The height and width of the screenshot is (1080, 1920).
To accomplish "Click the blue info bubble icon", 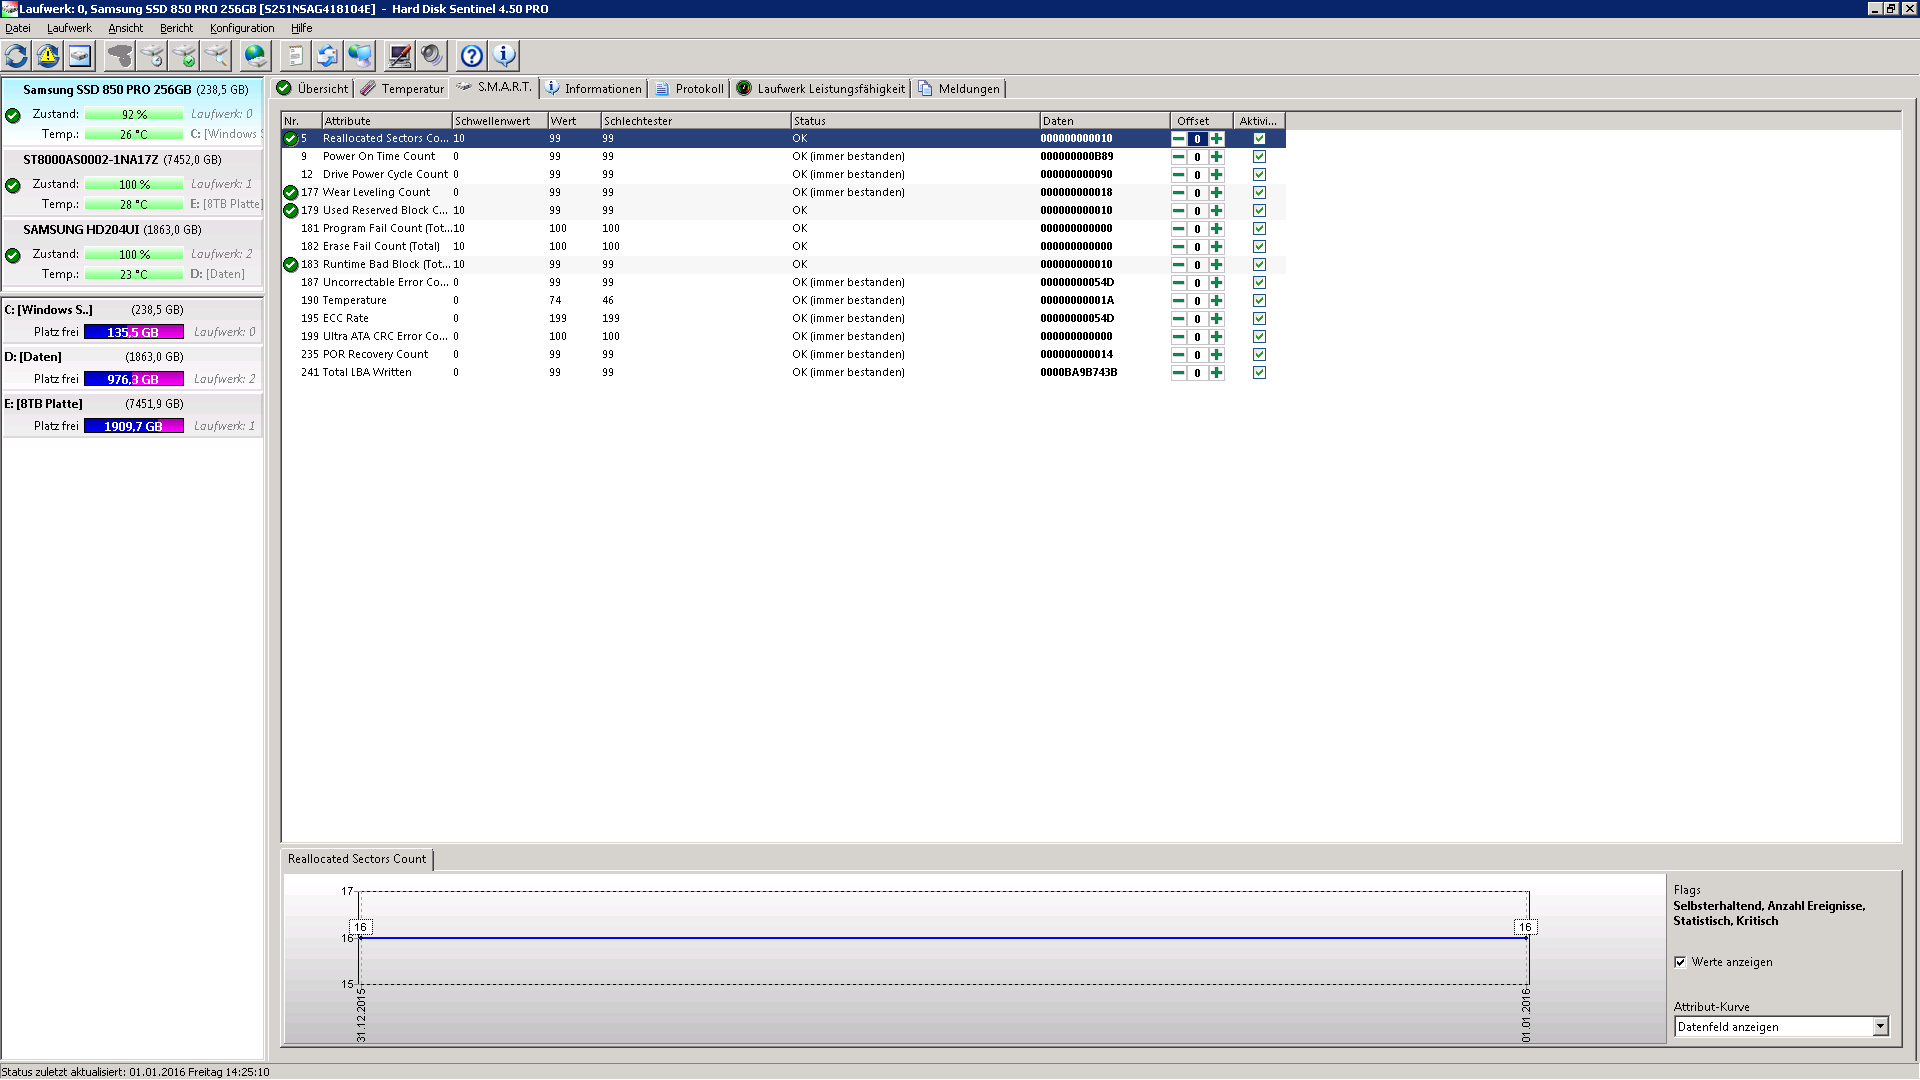I will pos(504,56).
